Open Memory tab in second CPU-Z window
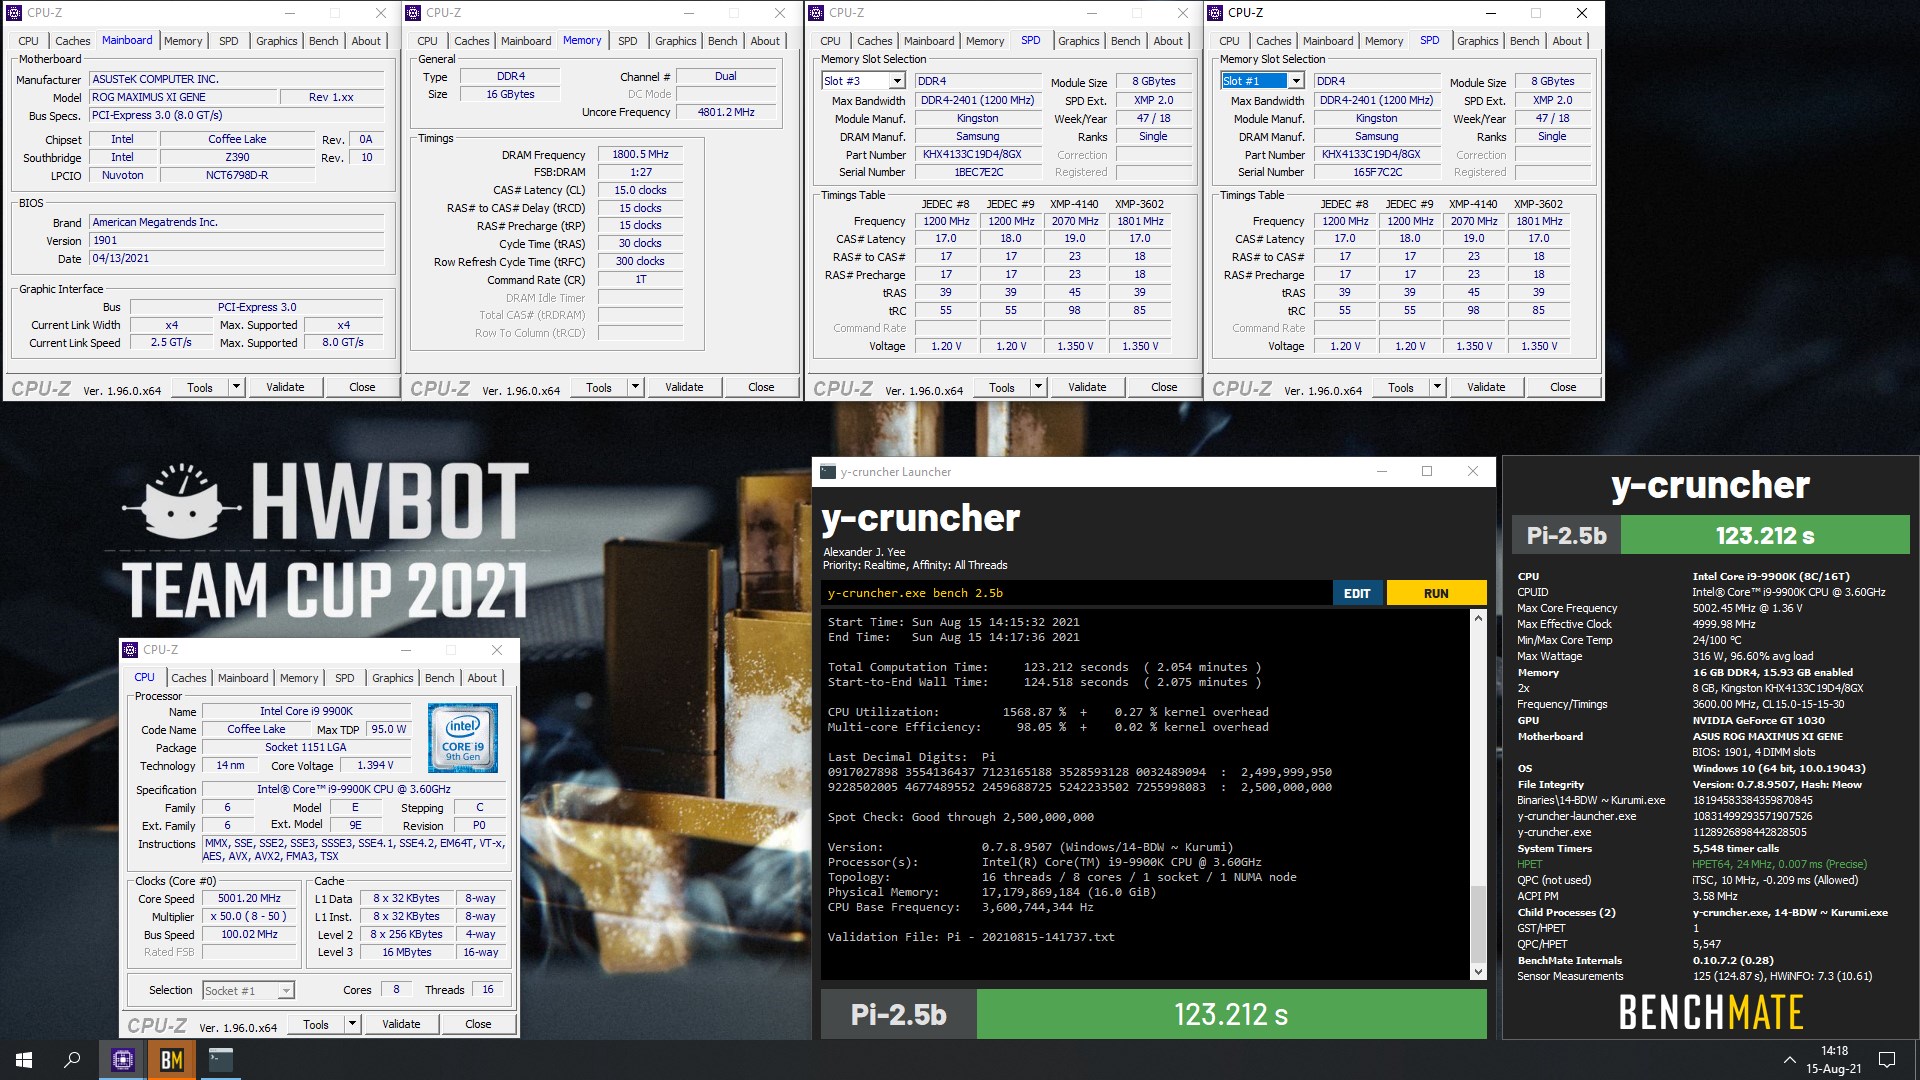 click(x=582, y=41)
